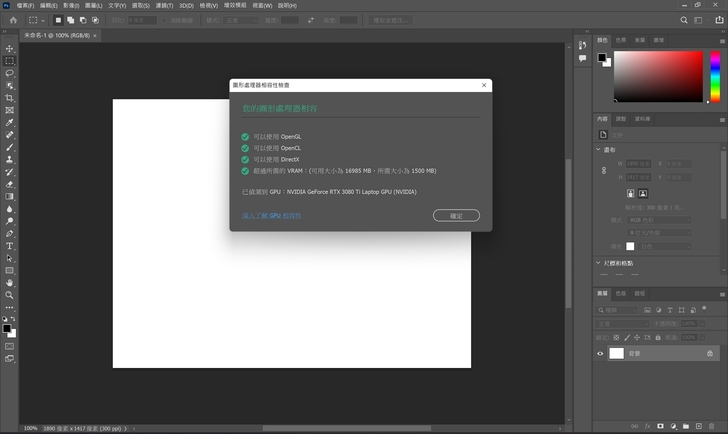Collapse the 畫布 section in properties panel

(x=599, y=149)
